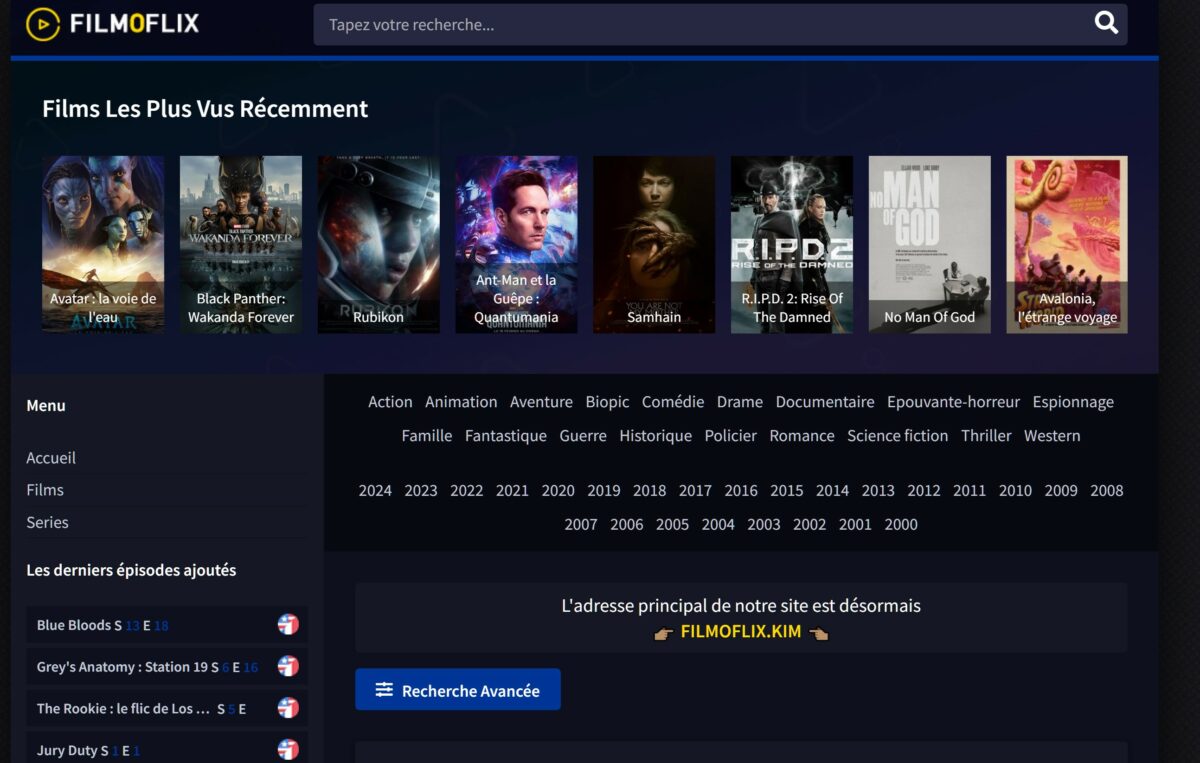Screen dimensions: 1200x763
Task: Click the flag icon beside Jury Duty
Action: click(x=288, y=749)
